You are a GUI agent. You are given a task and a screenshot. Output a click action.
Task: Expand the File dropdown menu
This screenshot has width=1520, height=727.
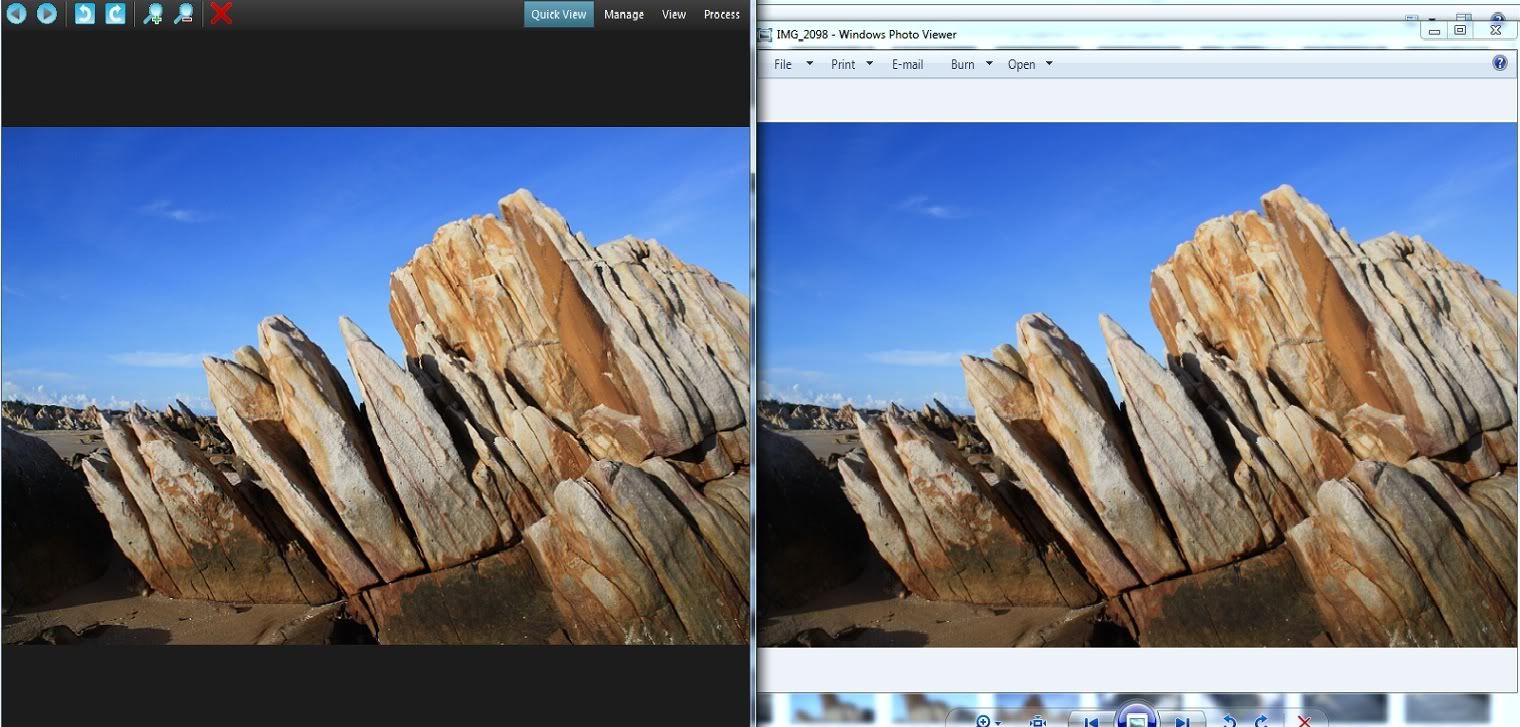[x=791, y=64]
